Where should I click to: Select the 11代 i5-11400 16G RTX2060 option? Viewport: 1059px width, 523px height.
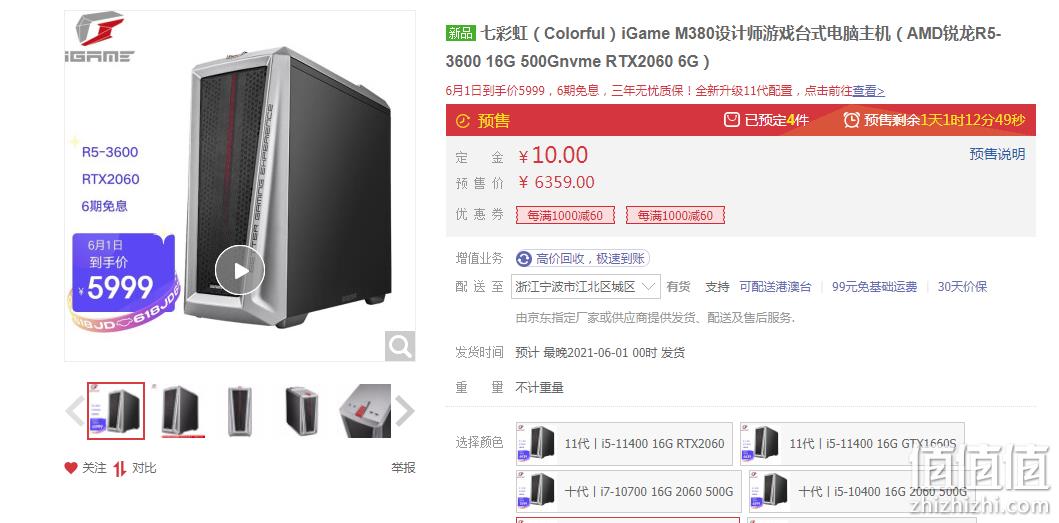pos(624,444)
